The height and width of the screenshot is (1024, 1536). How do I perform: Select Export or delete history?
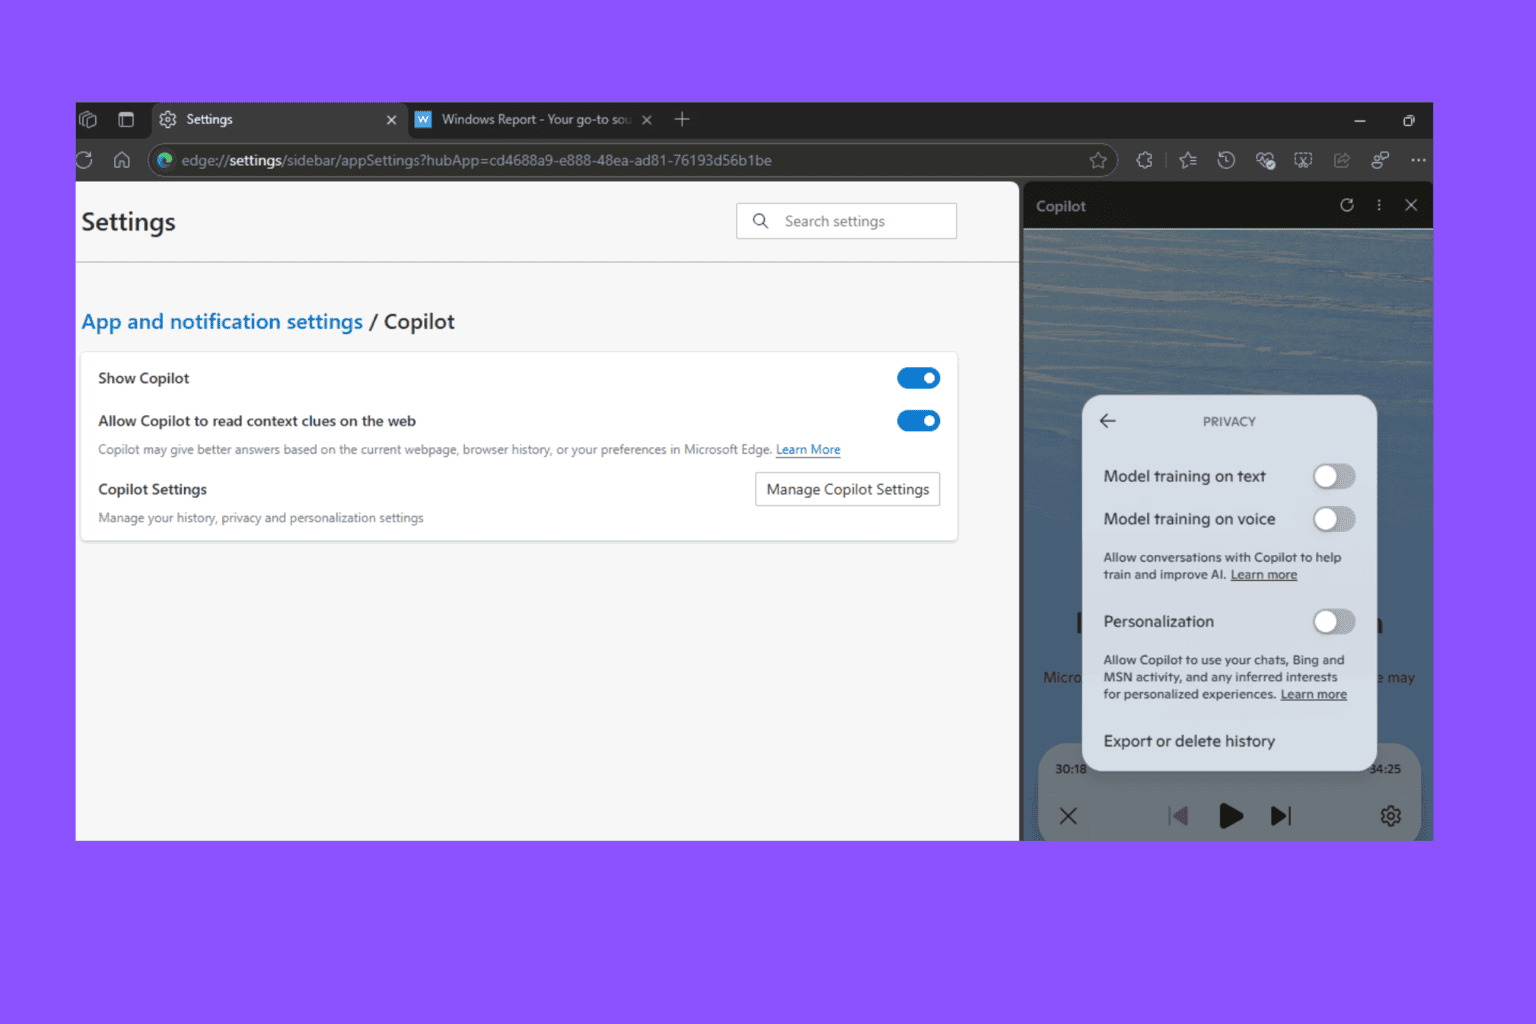(1189, 741)
